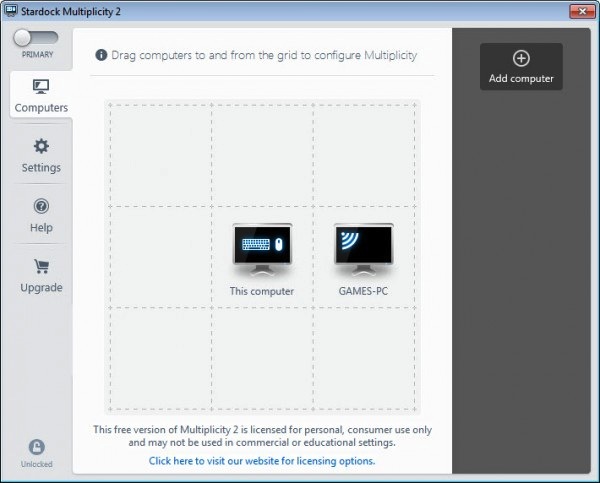This screenshot has width=600, height=483.
Task: Open the Settings tab
Action: tap(41, 155)
